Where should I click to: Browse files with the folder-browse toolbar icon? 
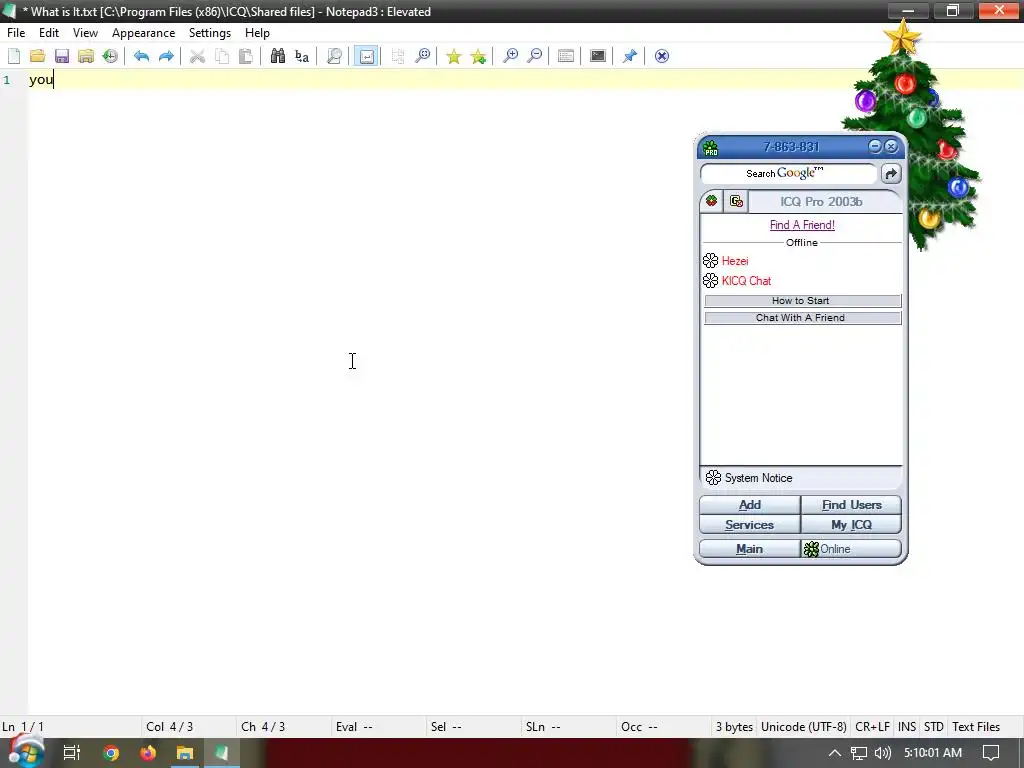click(x=86, y=56)
